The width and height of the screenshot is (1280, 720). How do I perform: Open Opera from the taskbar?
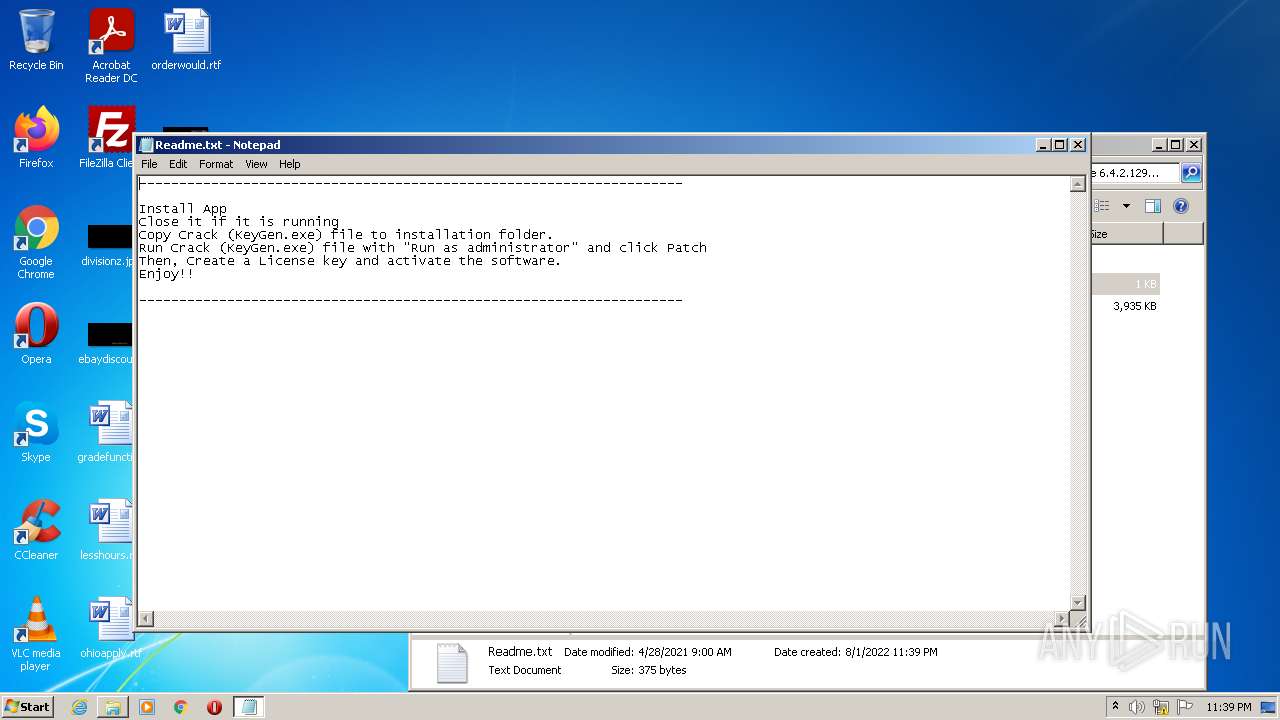(x=214, y=707)
